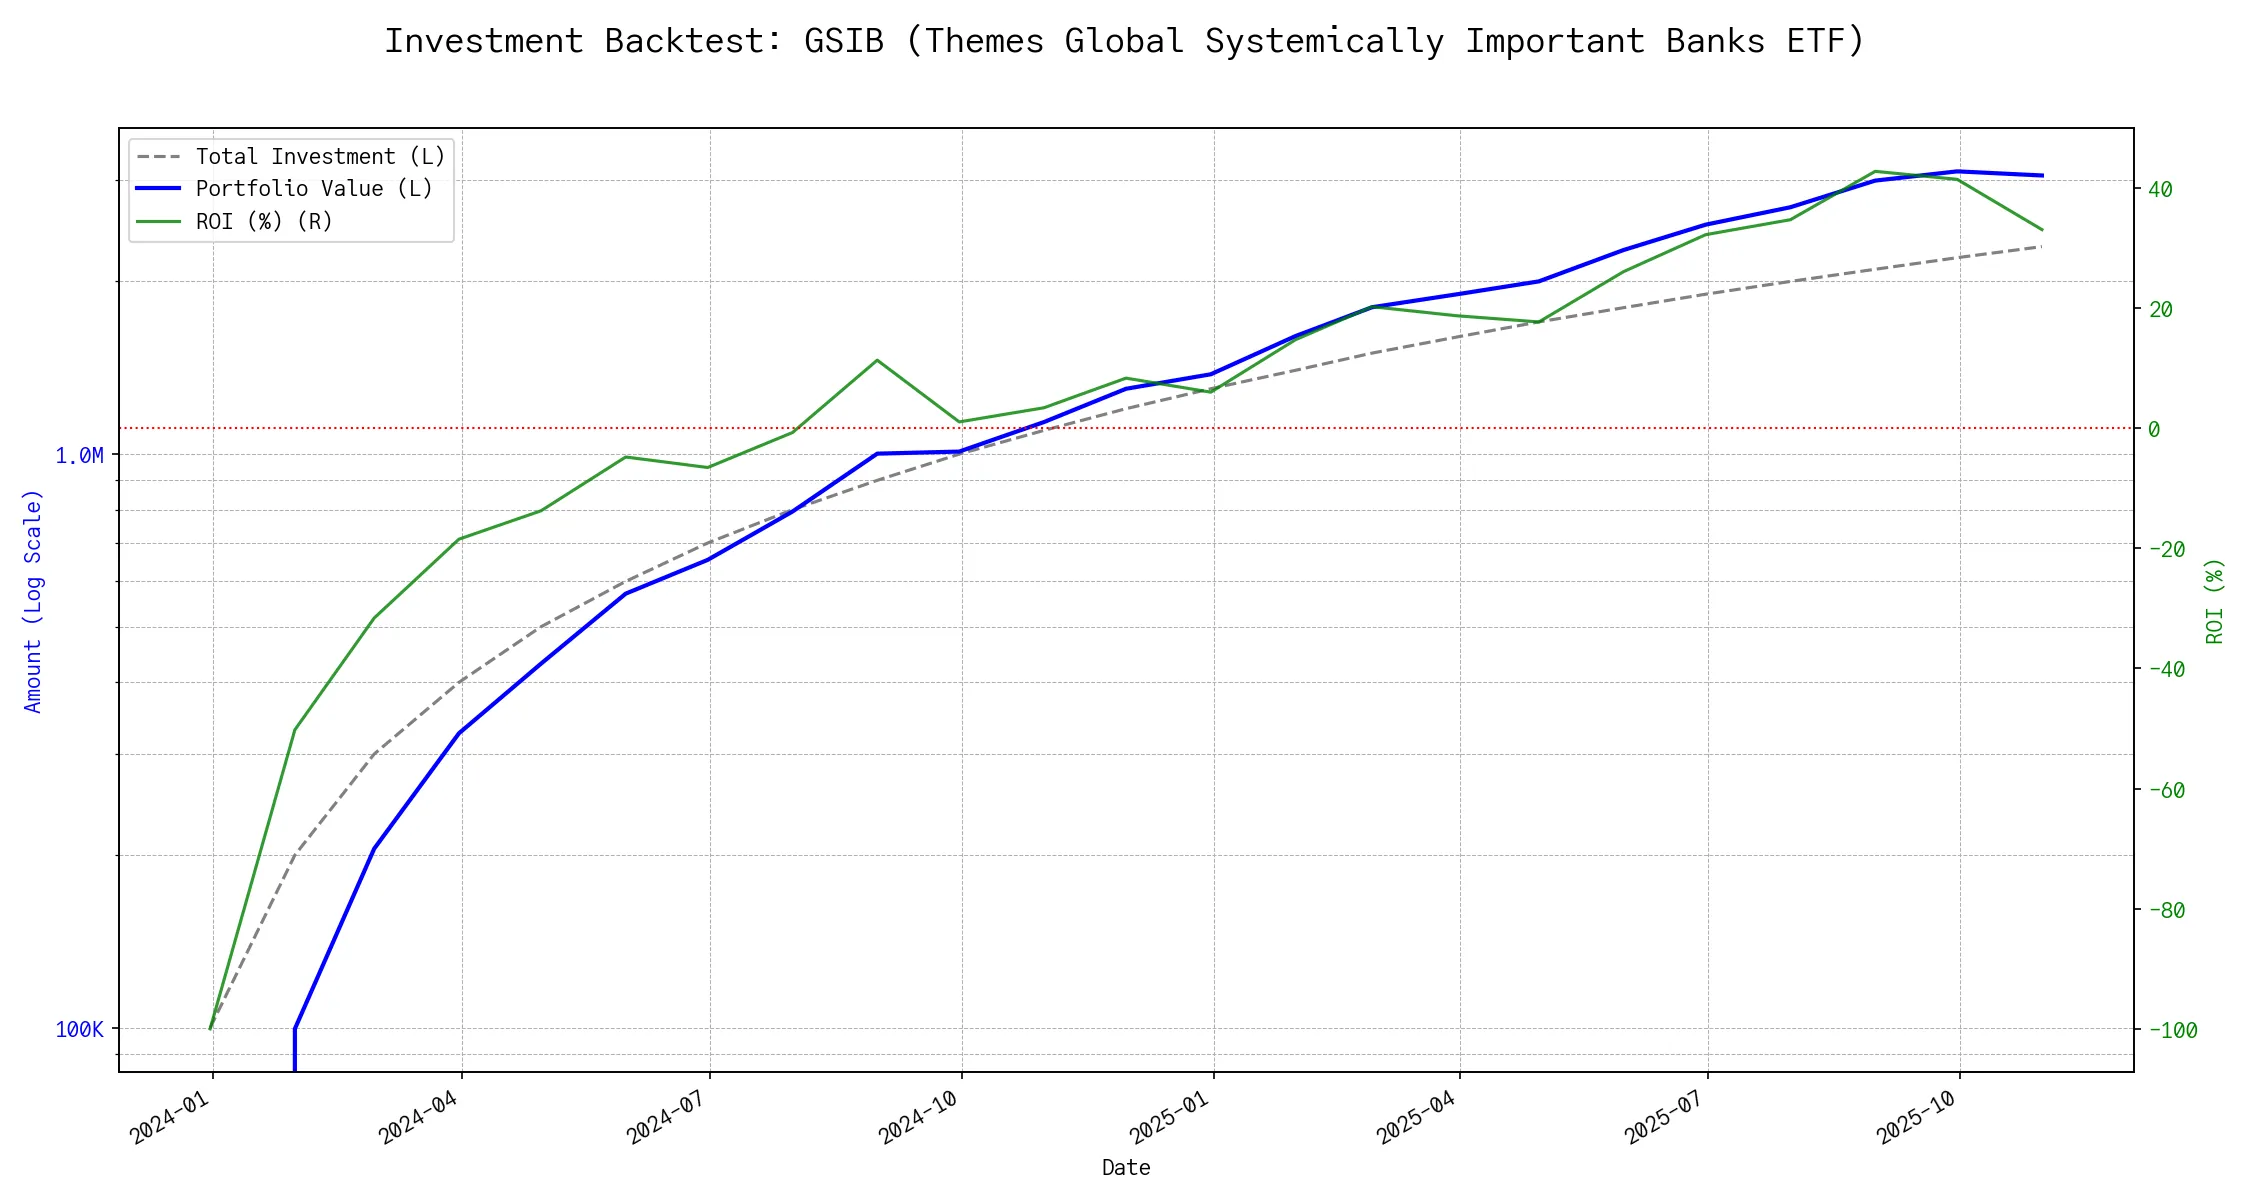Click the dashed gray legend line sample
This screenshot has height=1200, width=2250.
[x=159, y=157]
